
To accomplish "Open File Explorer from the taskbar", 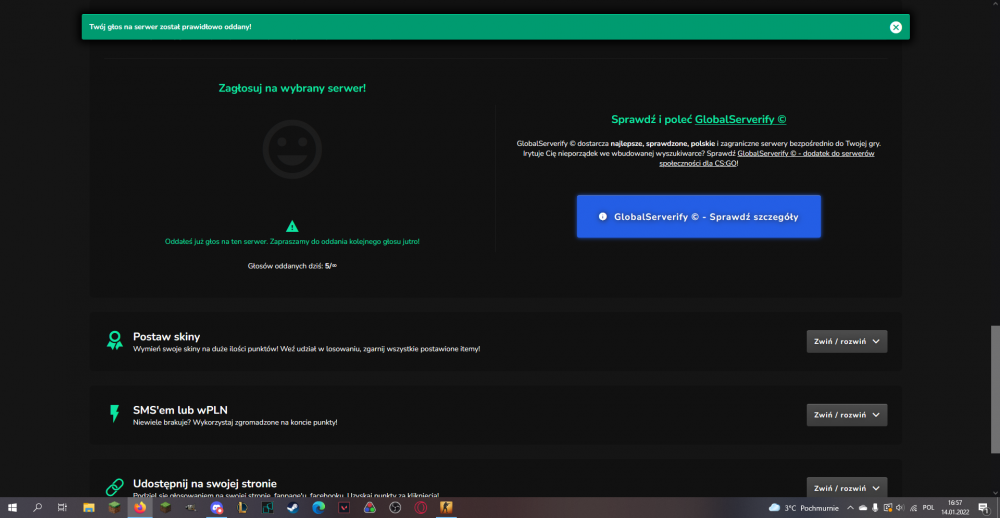I will pos(89,508).
